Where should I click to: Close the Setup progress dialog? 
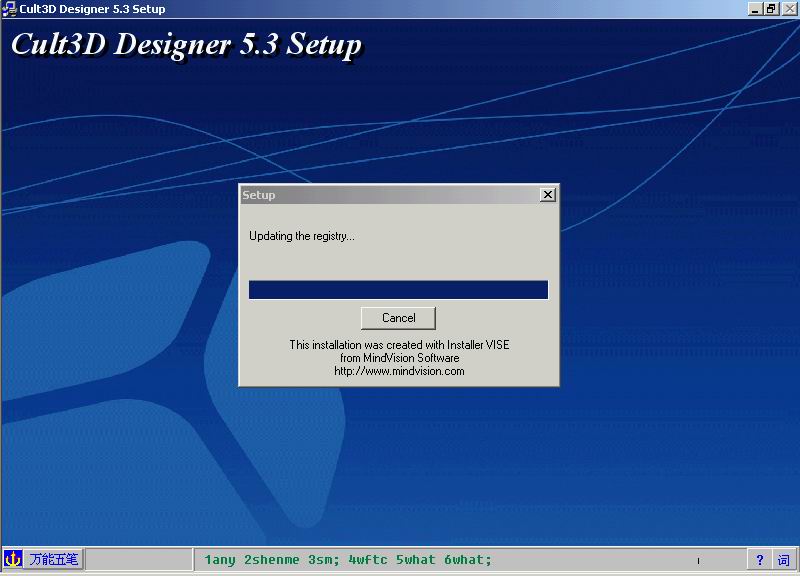click(547, 195)
